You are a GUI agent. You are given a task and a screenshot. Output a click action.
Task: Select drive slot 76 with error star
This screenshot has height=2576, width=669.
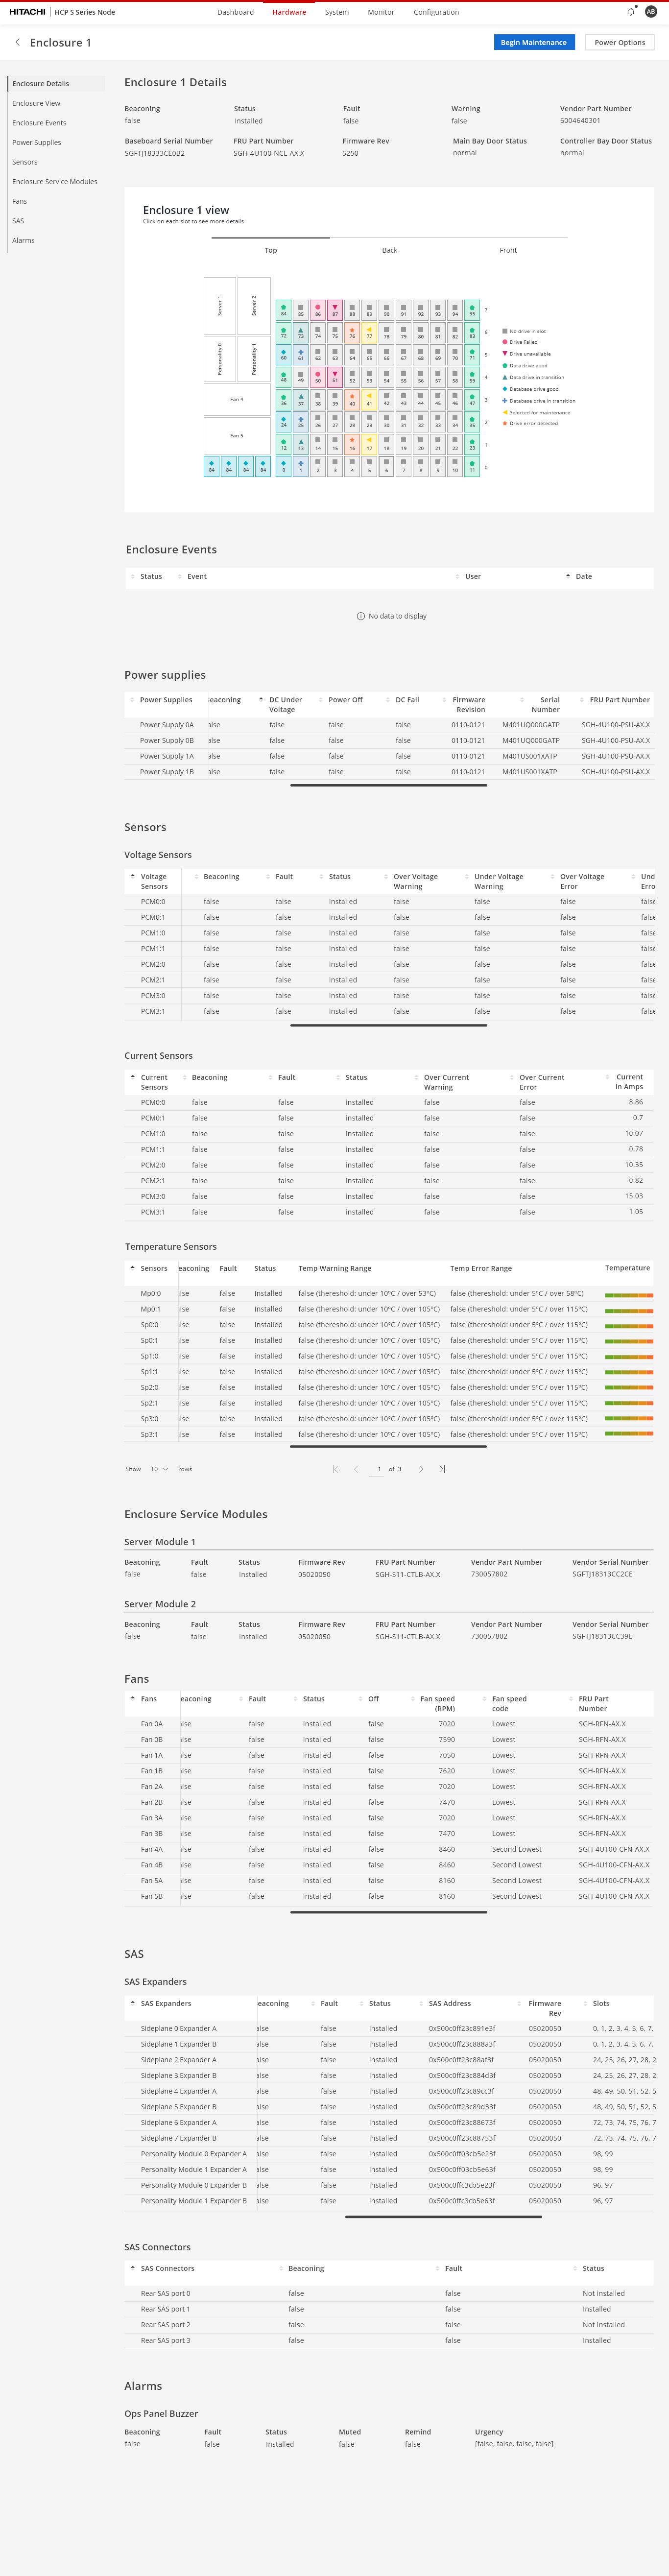[x=352, y=332]
